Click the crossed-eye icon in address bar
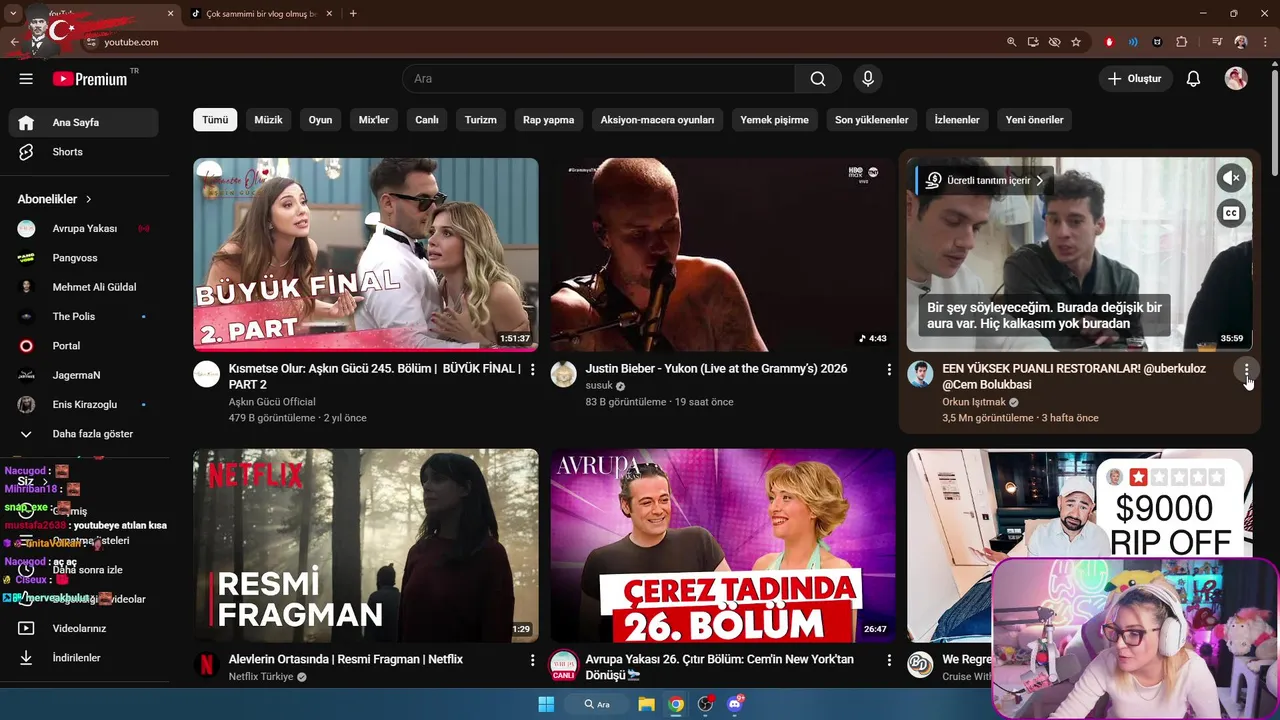 click(1054, 42)
